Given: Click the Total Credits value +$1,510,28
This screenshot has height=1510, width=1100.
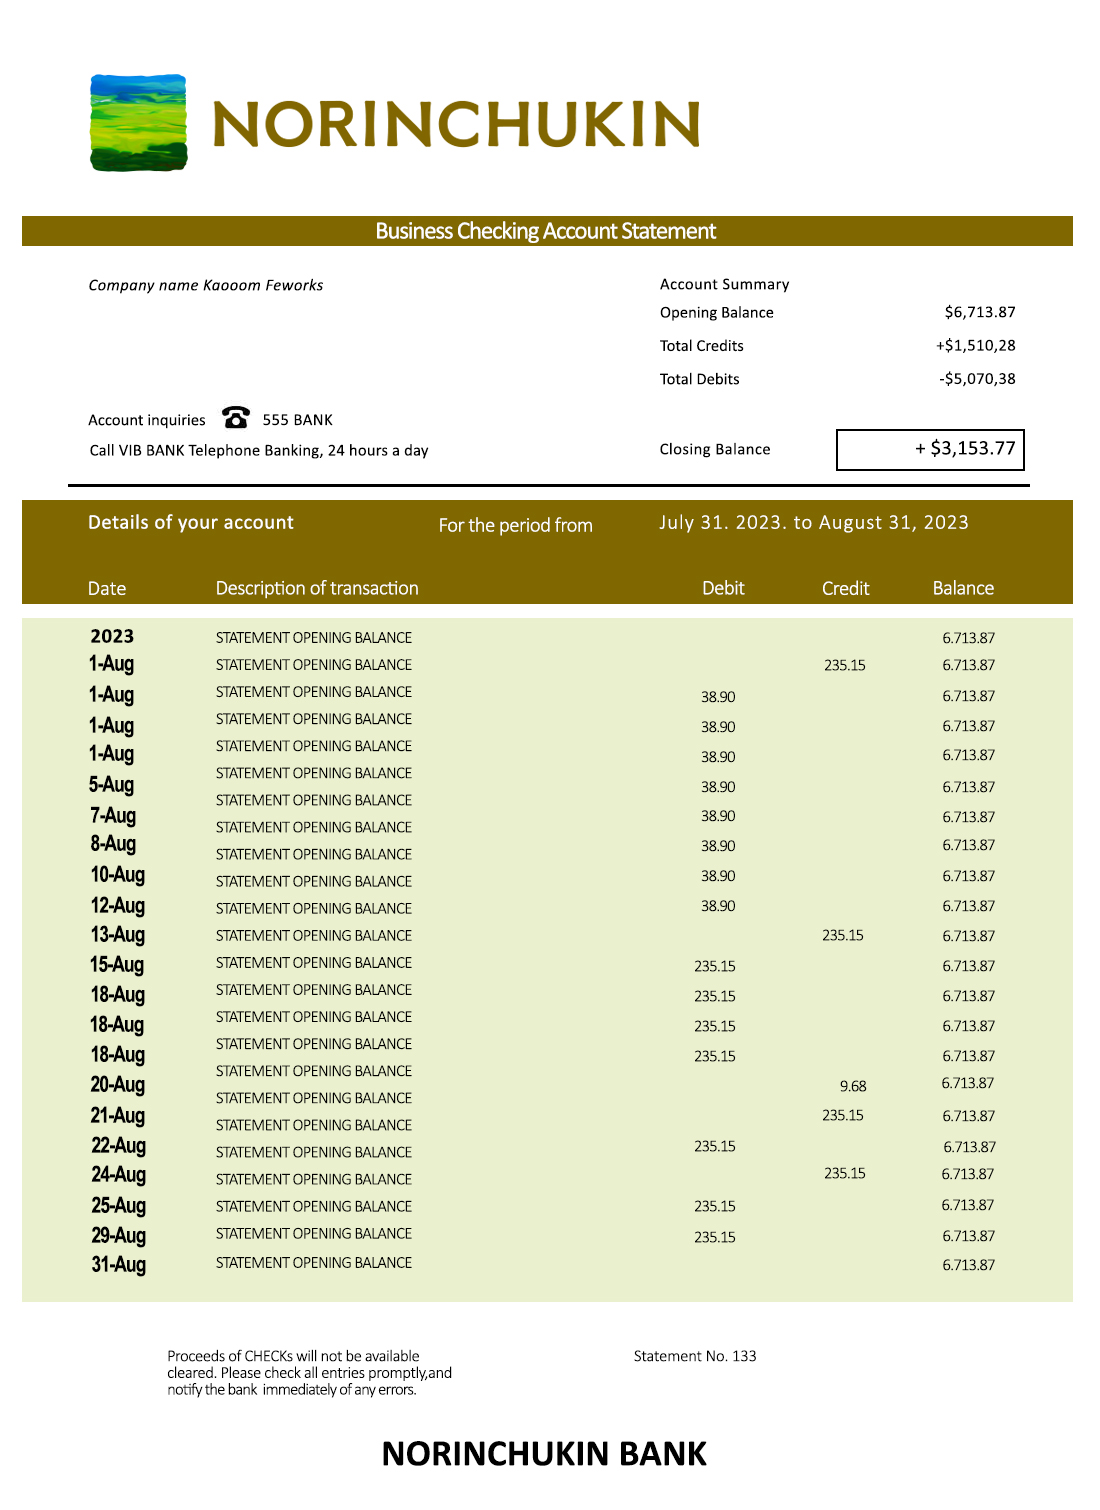Looking at the screenshot, I should coord(975,345).
